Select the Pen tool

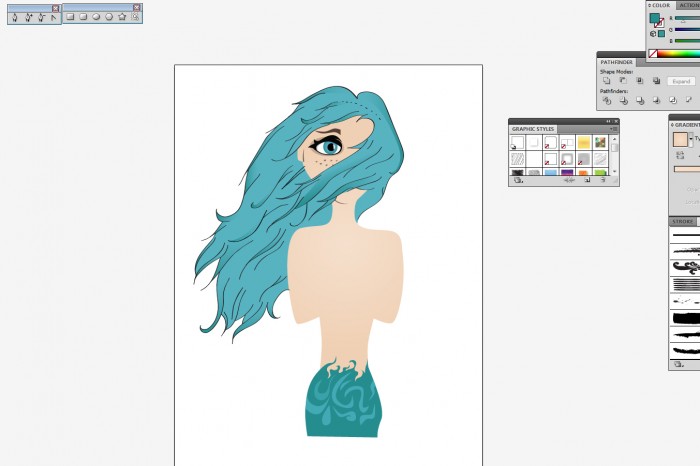15,17
